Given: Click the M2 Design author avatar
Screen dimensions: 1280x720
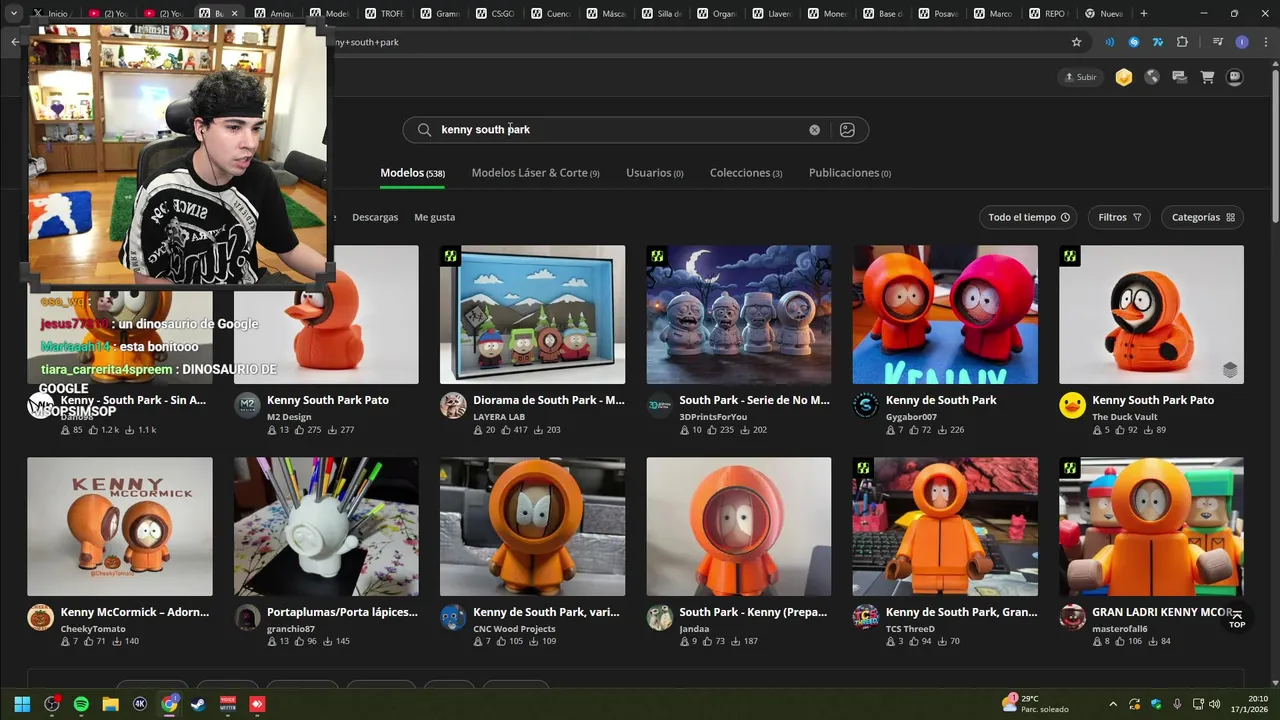Looking at the screenshot, I should tap(247, 405).
